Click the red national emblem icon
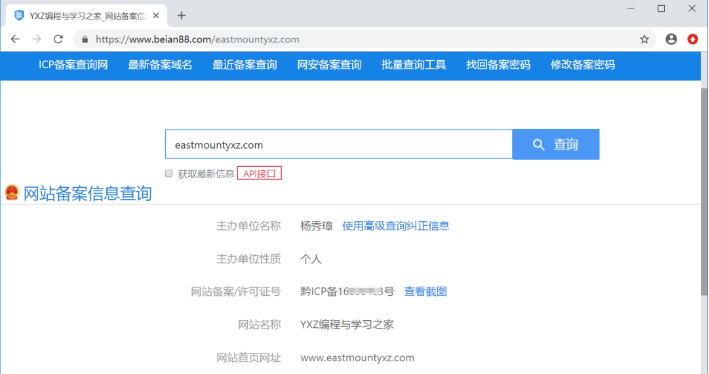 tap(12, 193)
